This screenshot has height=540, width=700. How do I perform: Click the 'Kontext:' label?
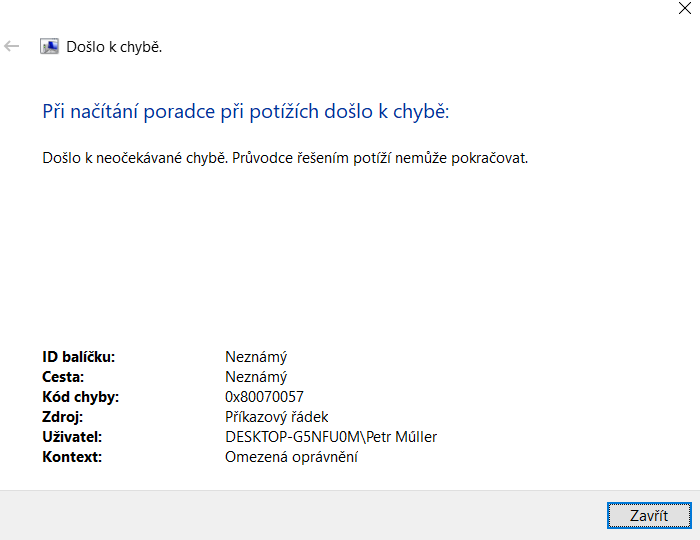(72, 457)
